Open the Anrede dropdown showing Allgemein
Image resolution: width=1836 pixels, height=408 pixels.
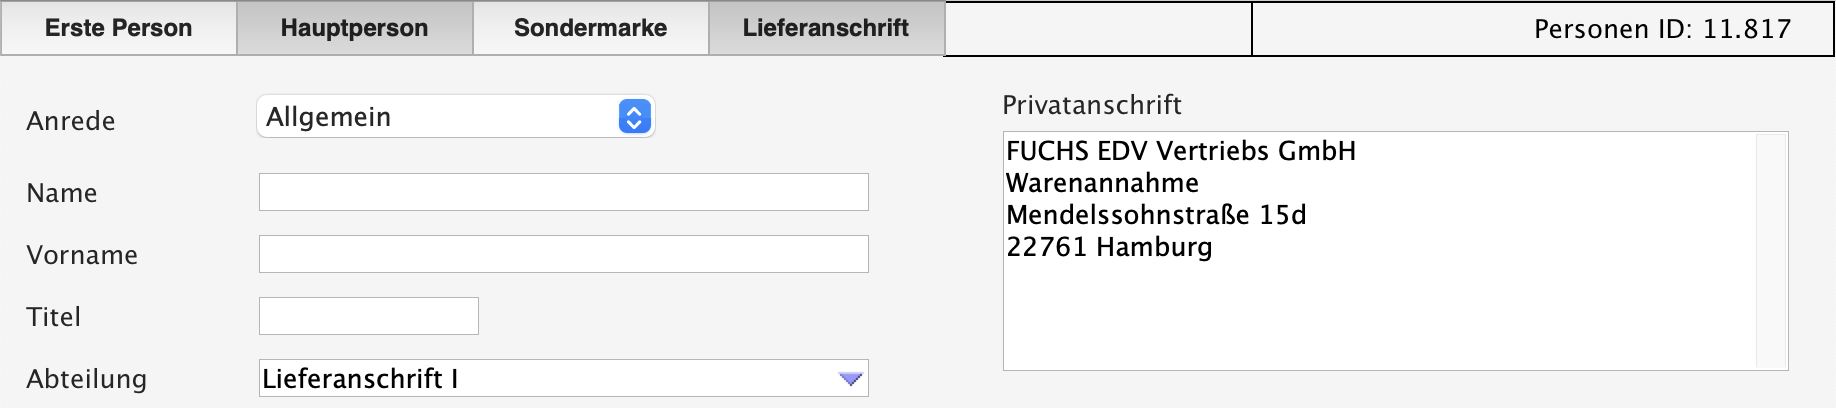click(440, 117)
